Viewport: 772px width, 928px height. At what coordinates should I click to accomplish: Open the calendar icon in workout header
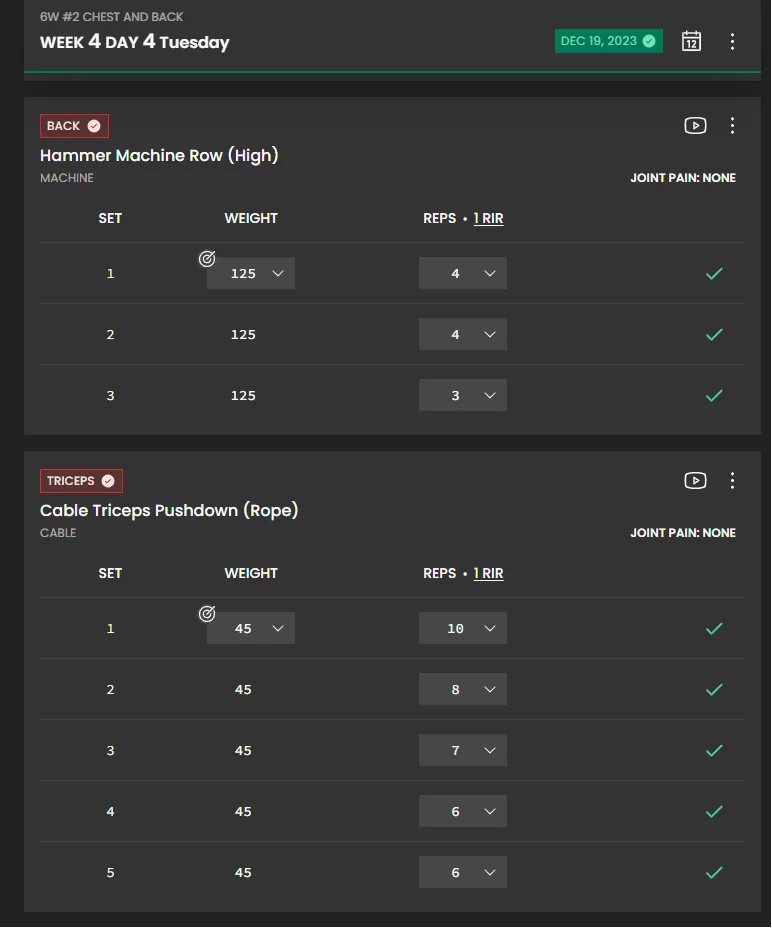tap(691, 41)
